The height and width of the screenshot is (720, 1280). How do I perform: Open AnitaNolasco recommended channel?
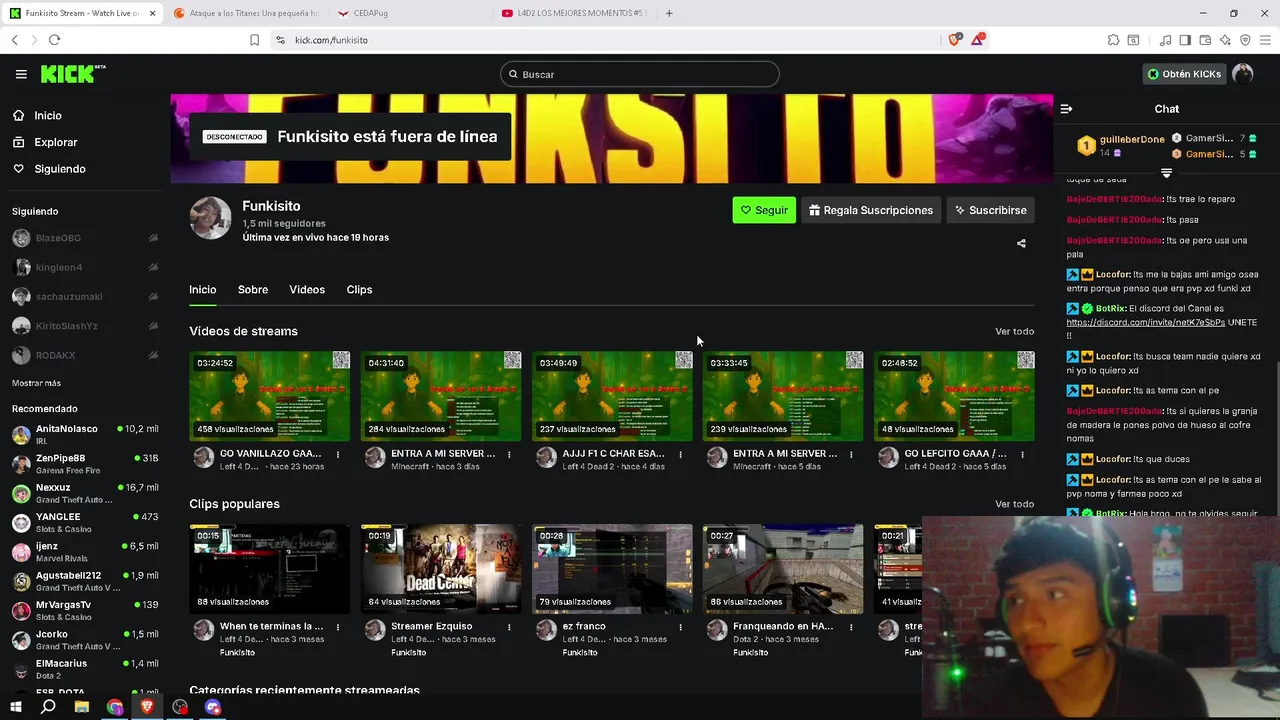[x=85, y=434]
